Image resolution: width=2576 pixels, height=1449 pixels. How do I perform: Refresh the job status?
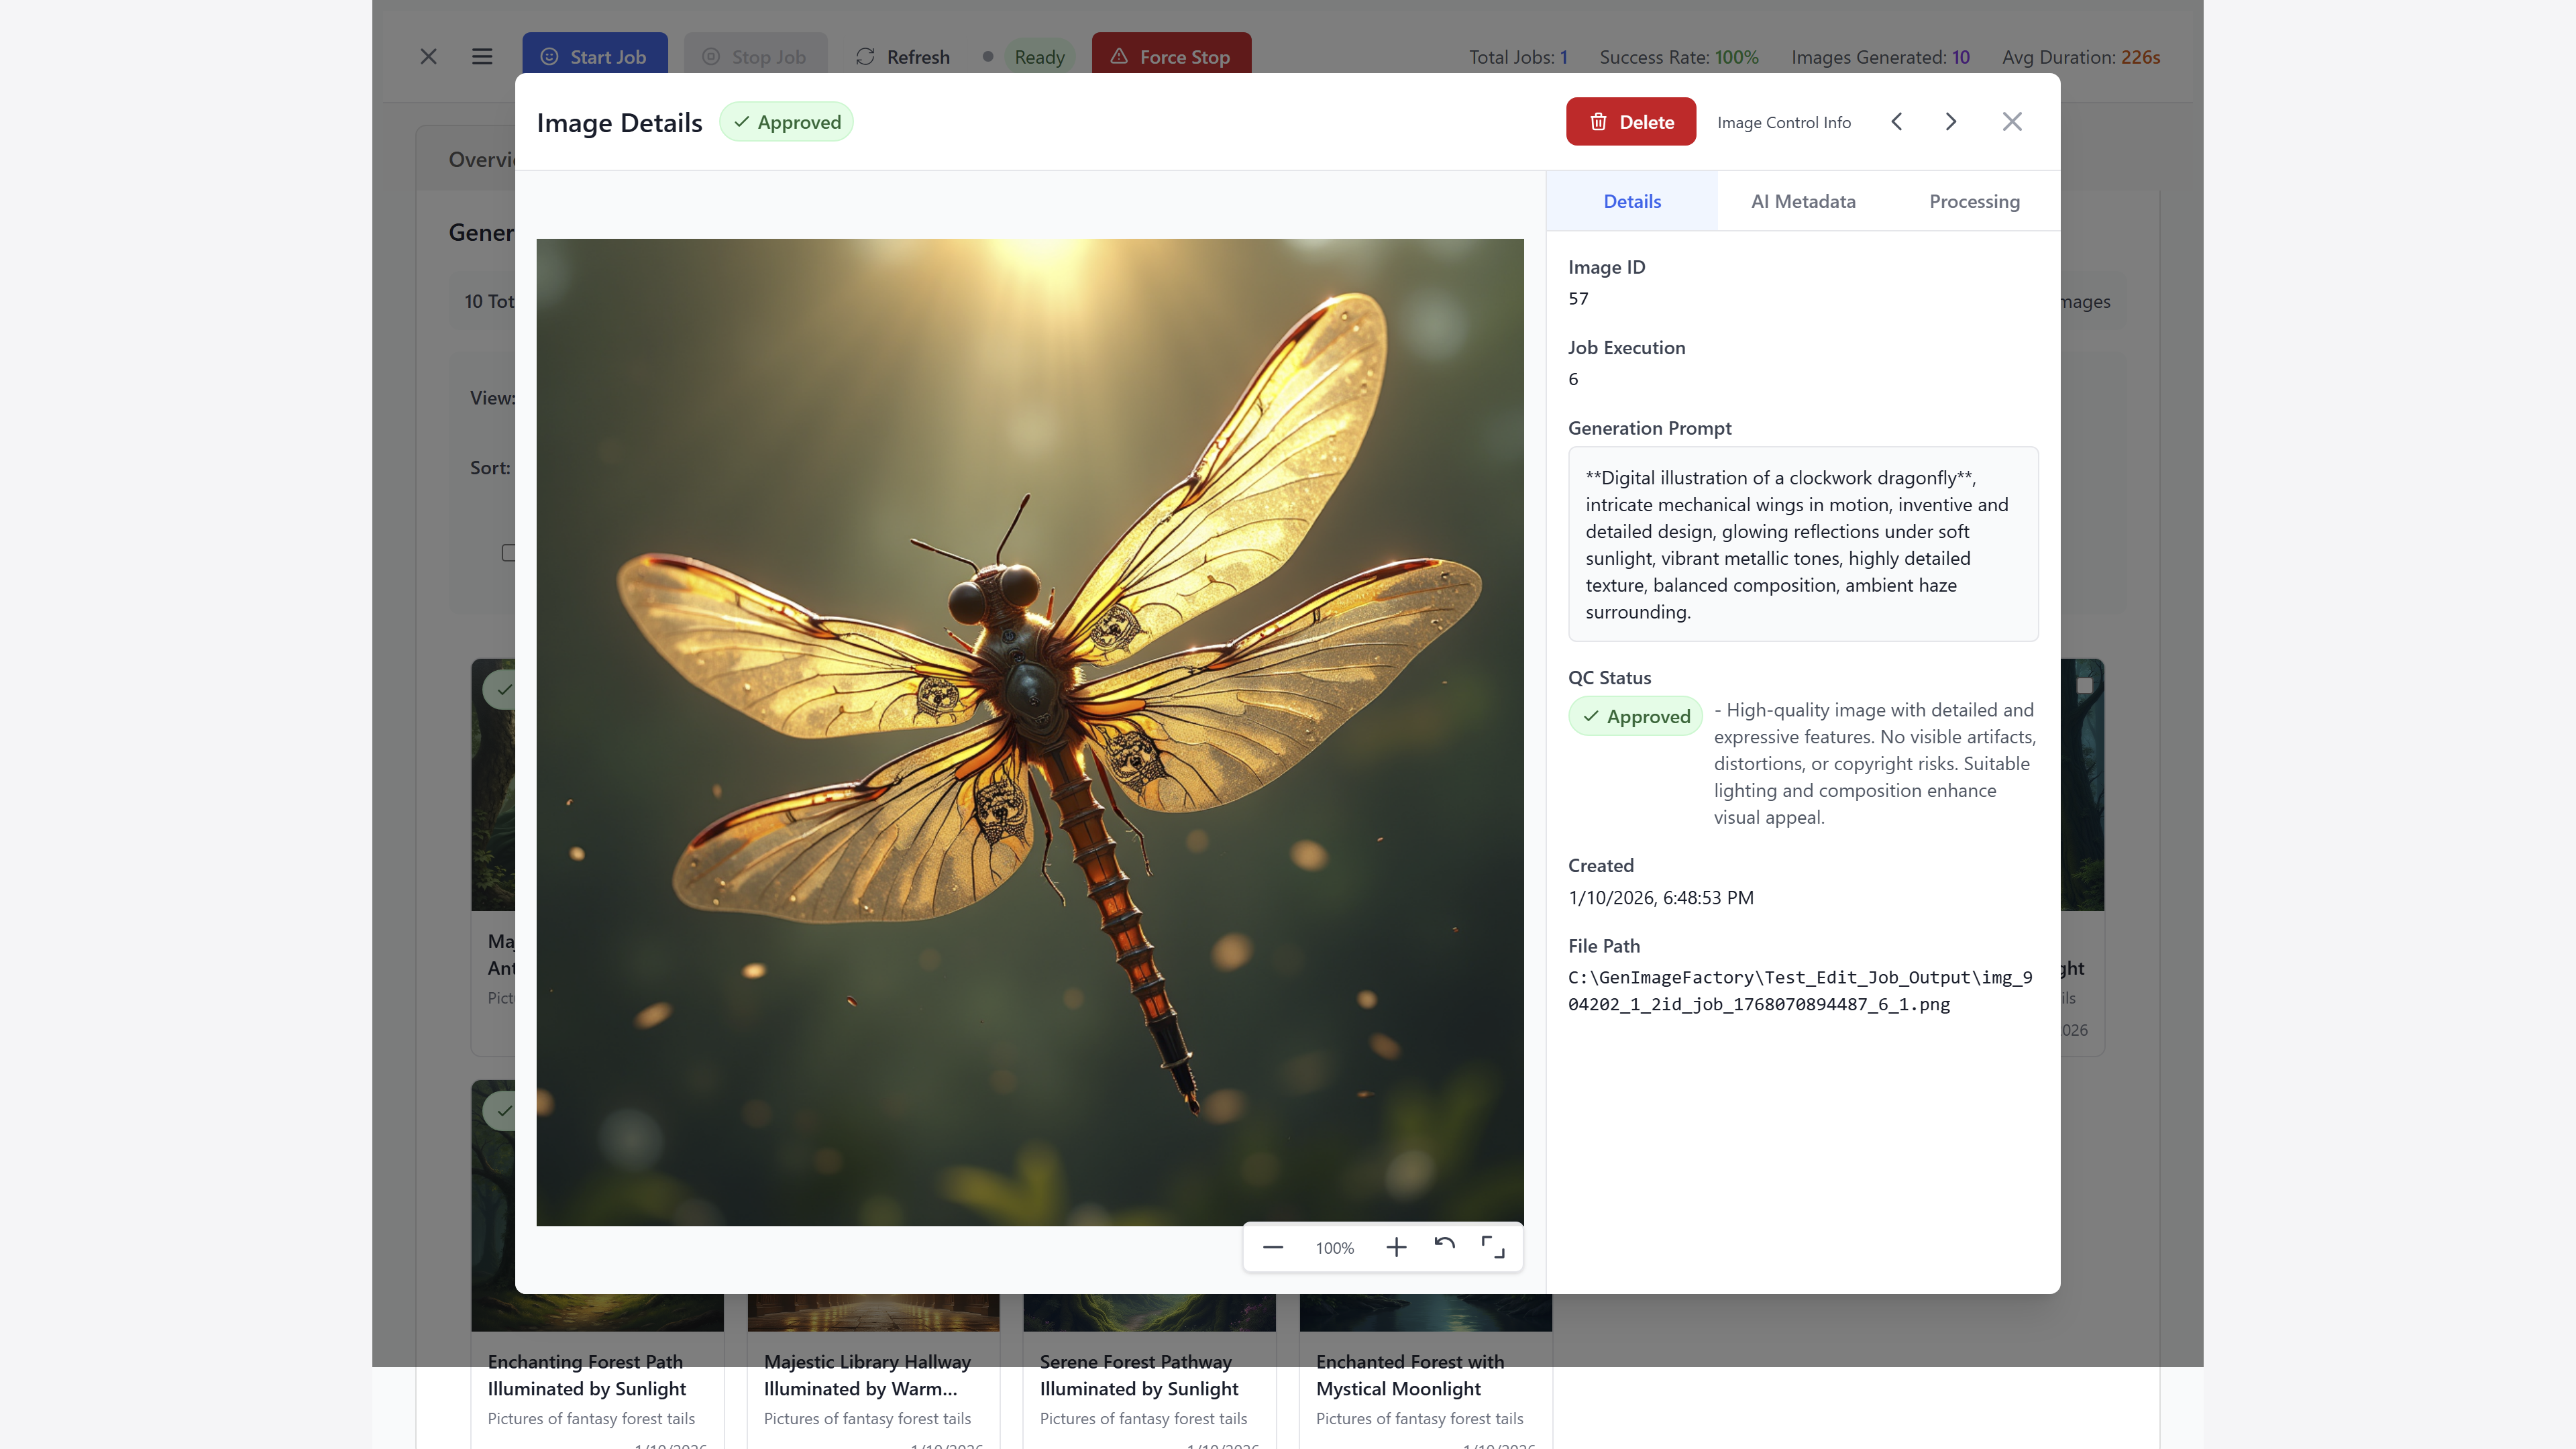[901, 57]
